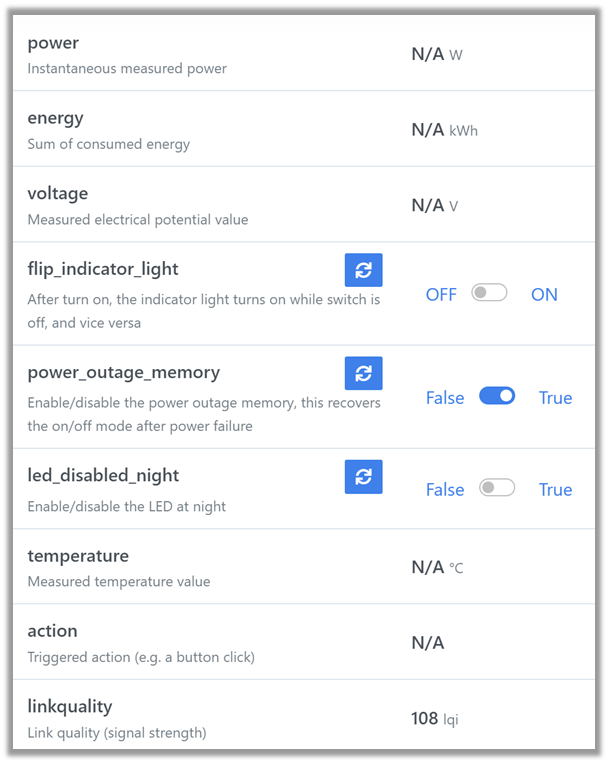Select the temperature row label
Screen dimensions: 608x764
click(x=78, y=556)
